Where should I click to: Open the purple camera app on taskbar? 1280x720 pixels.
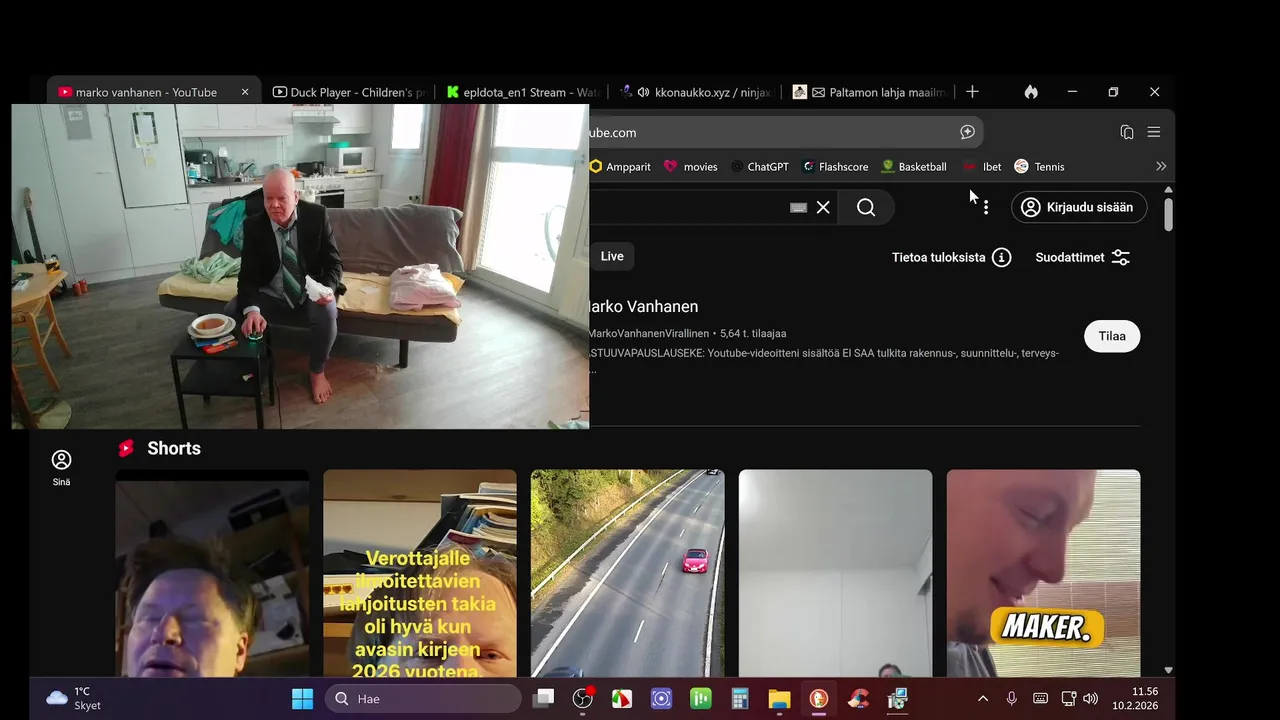(x=661, y=699)
